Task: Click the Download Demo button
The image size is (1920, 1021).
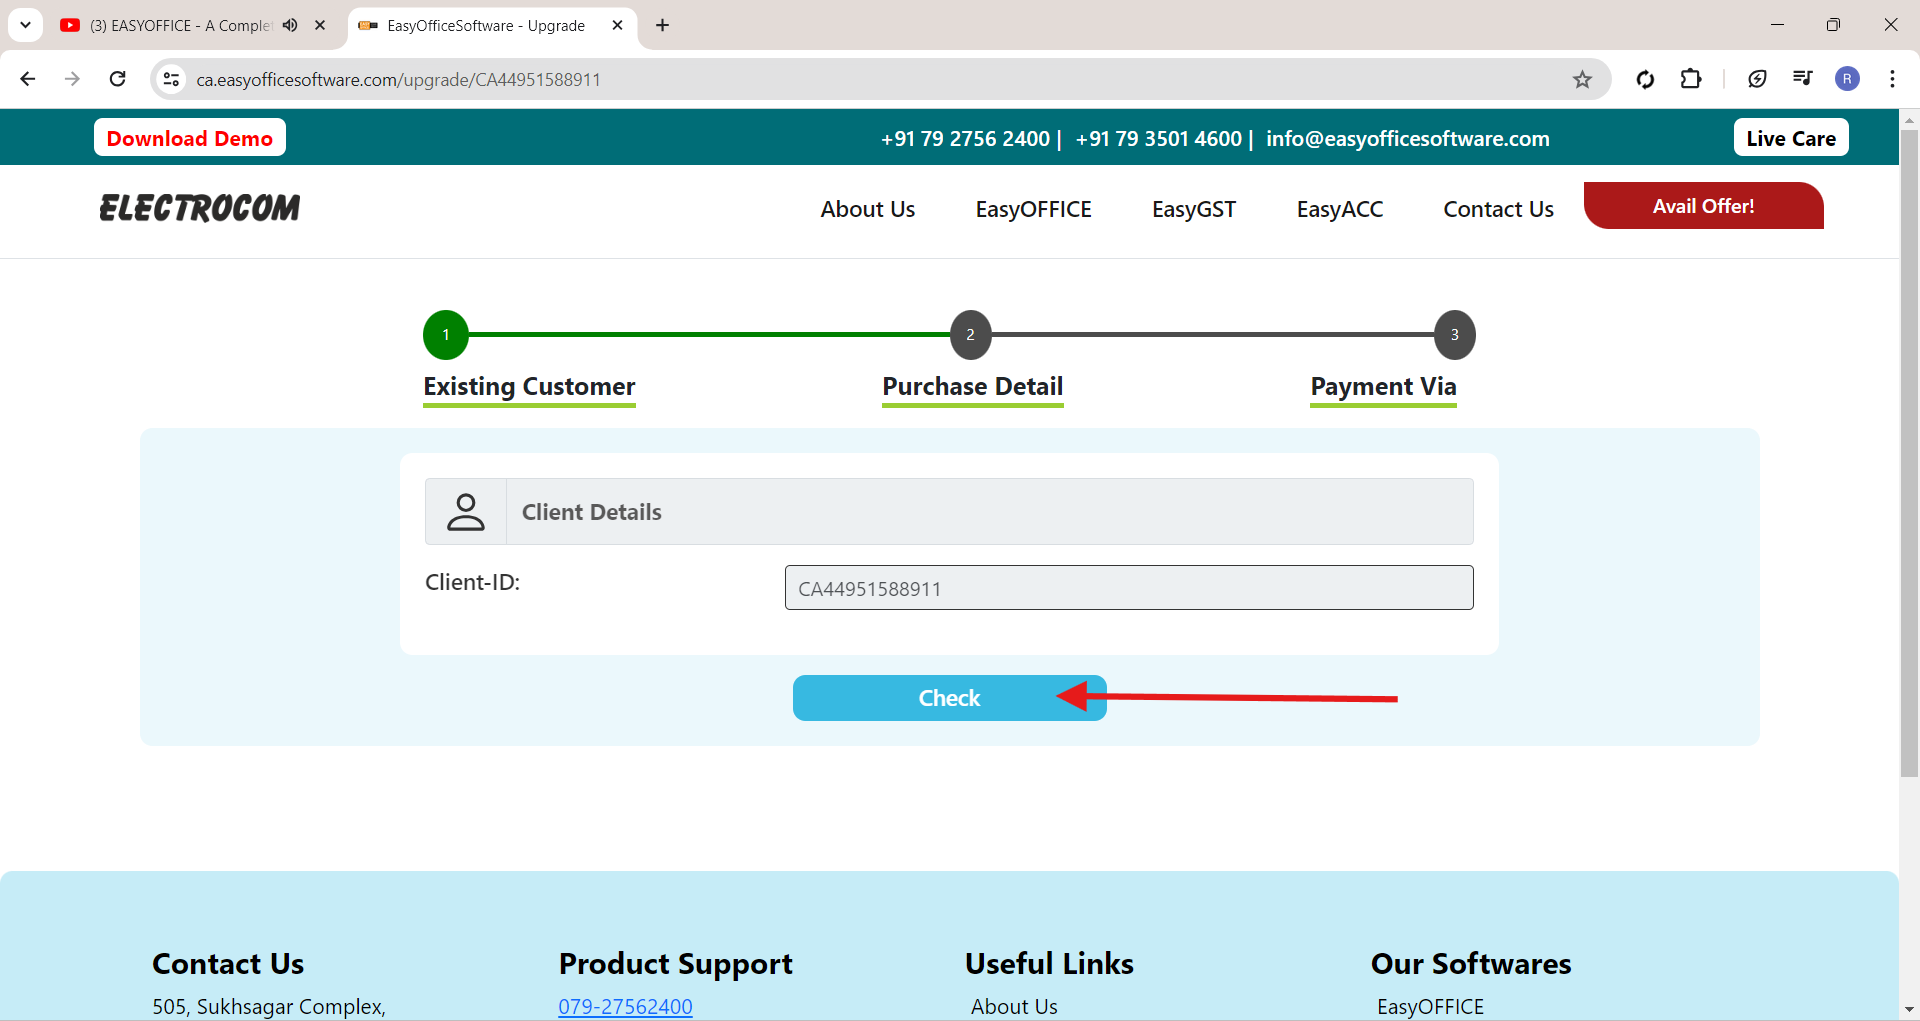Action: pyautogui.click(x=190, y=138)
